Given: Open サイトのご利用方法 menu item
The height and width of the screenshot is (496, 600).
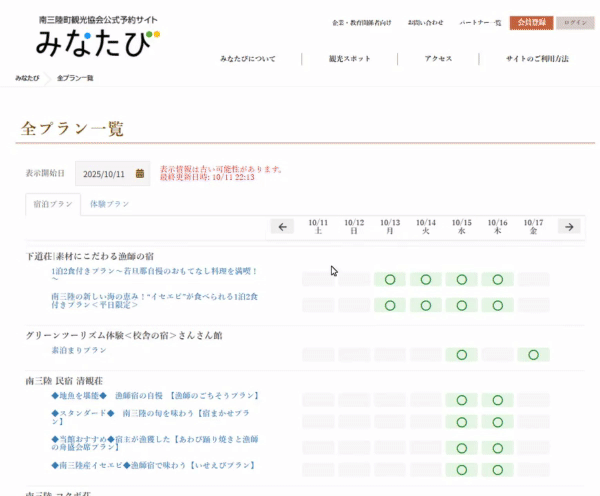Looking at the screenshot, I should tap(537, 59).
